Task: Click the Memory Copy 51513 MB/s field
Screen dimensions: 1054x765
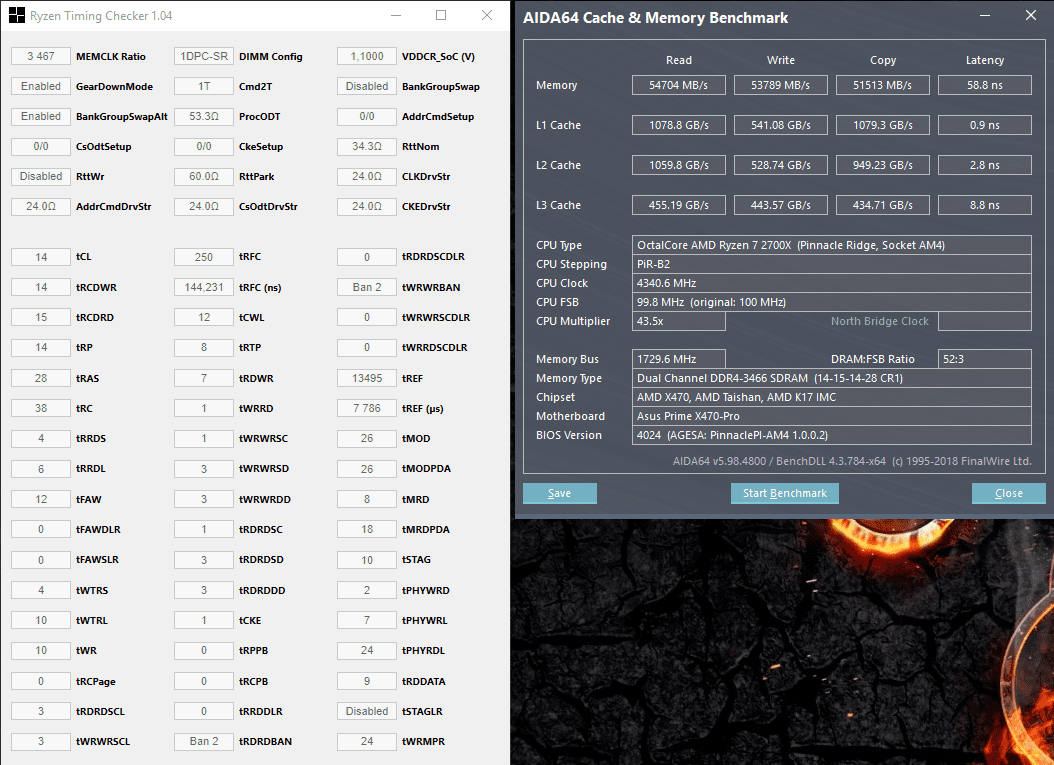Action: [883, 85]
